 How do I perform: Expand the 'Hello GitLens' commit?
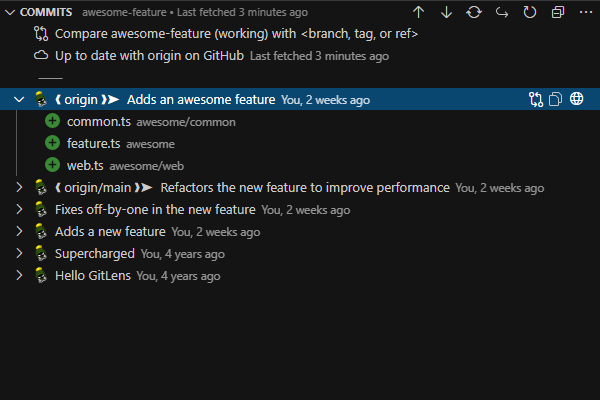[x=19, y=275]
